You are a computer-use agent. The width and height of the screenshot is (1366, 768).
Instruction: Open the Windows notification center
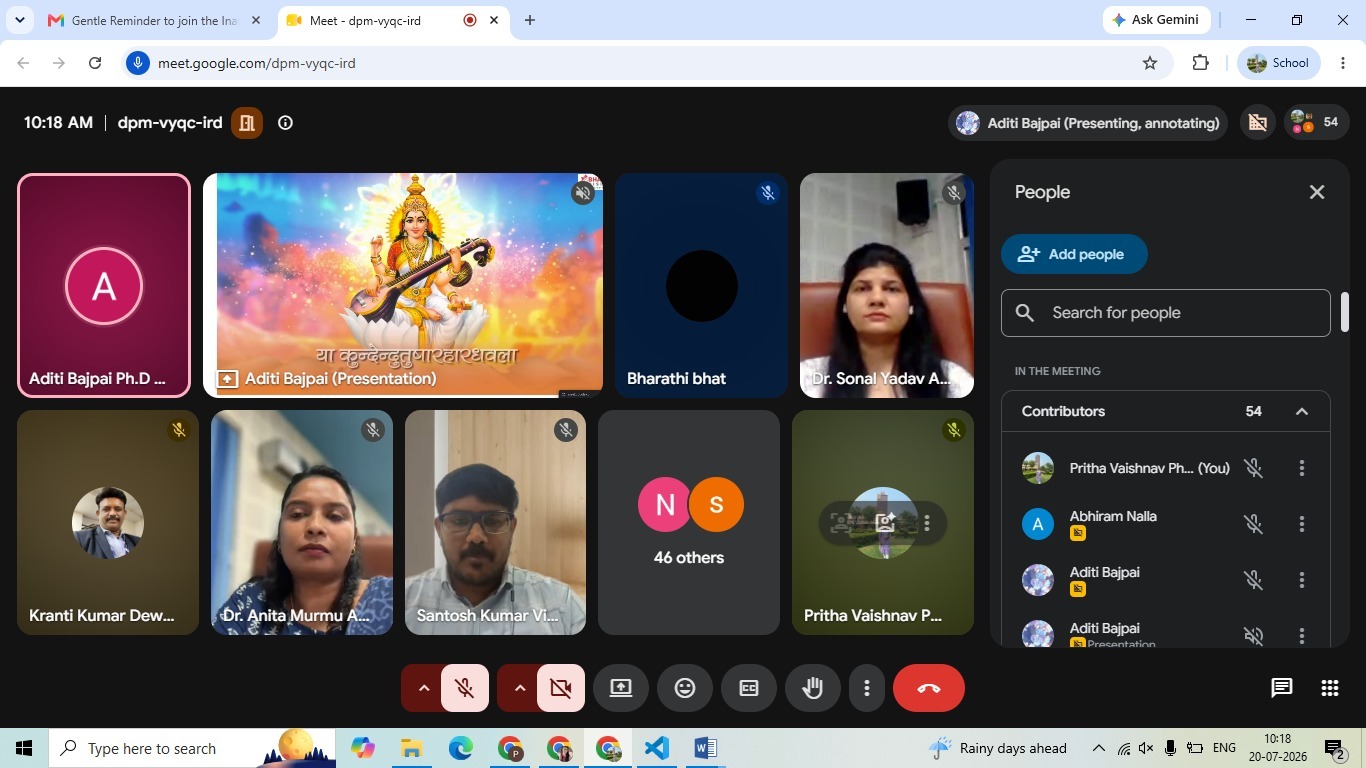click(1335, 748)
